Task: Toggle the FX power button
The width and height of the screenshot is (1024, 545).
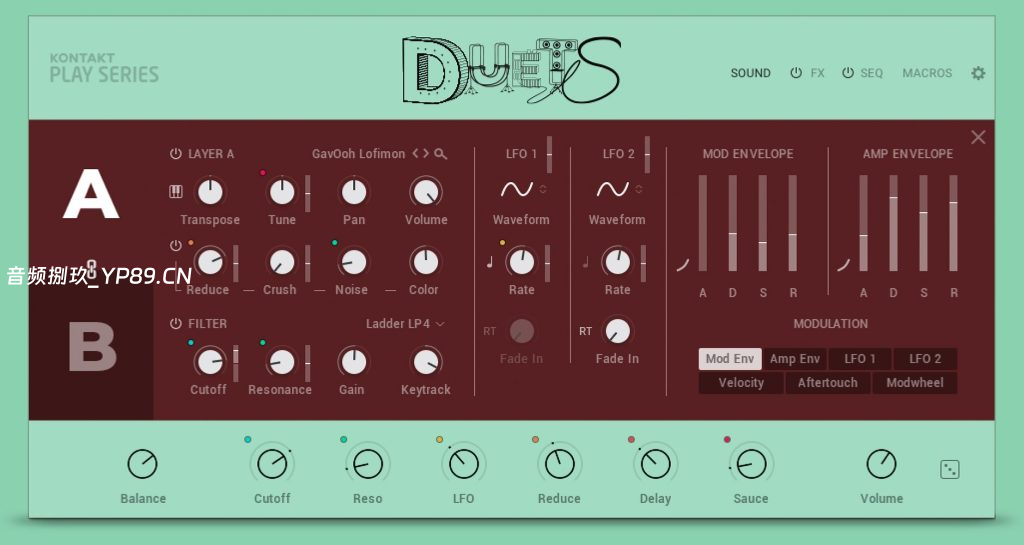Action: (x=795, y=73)
